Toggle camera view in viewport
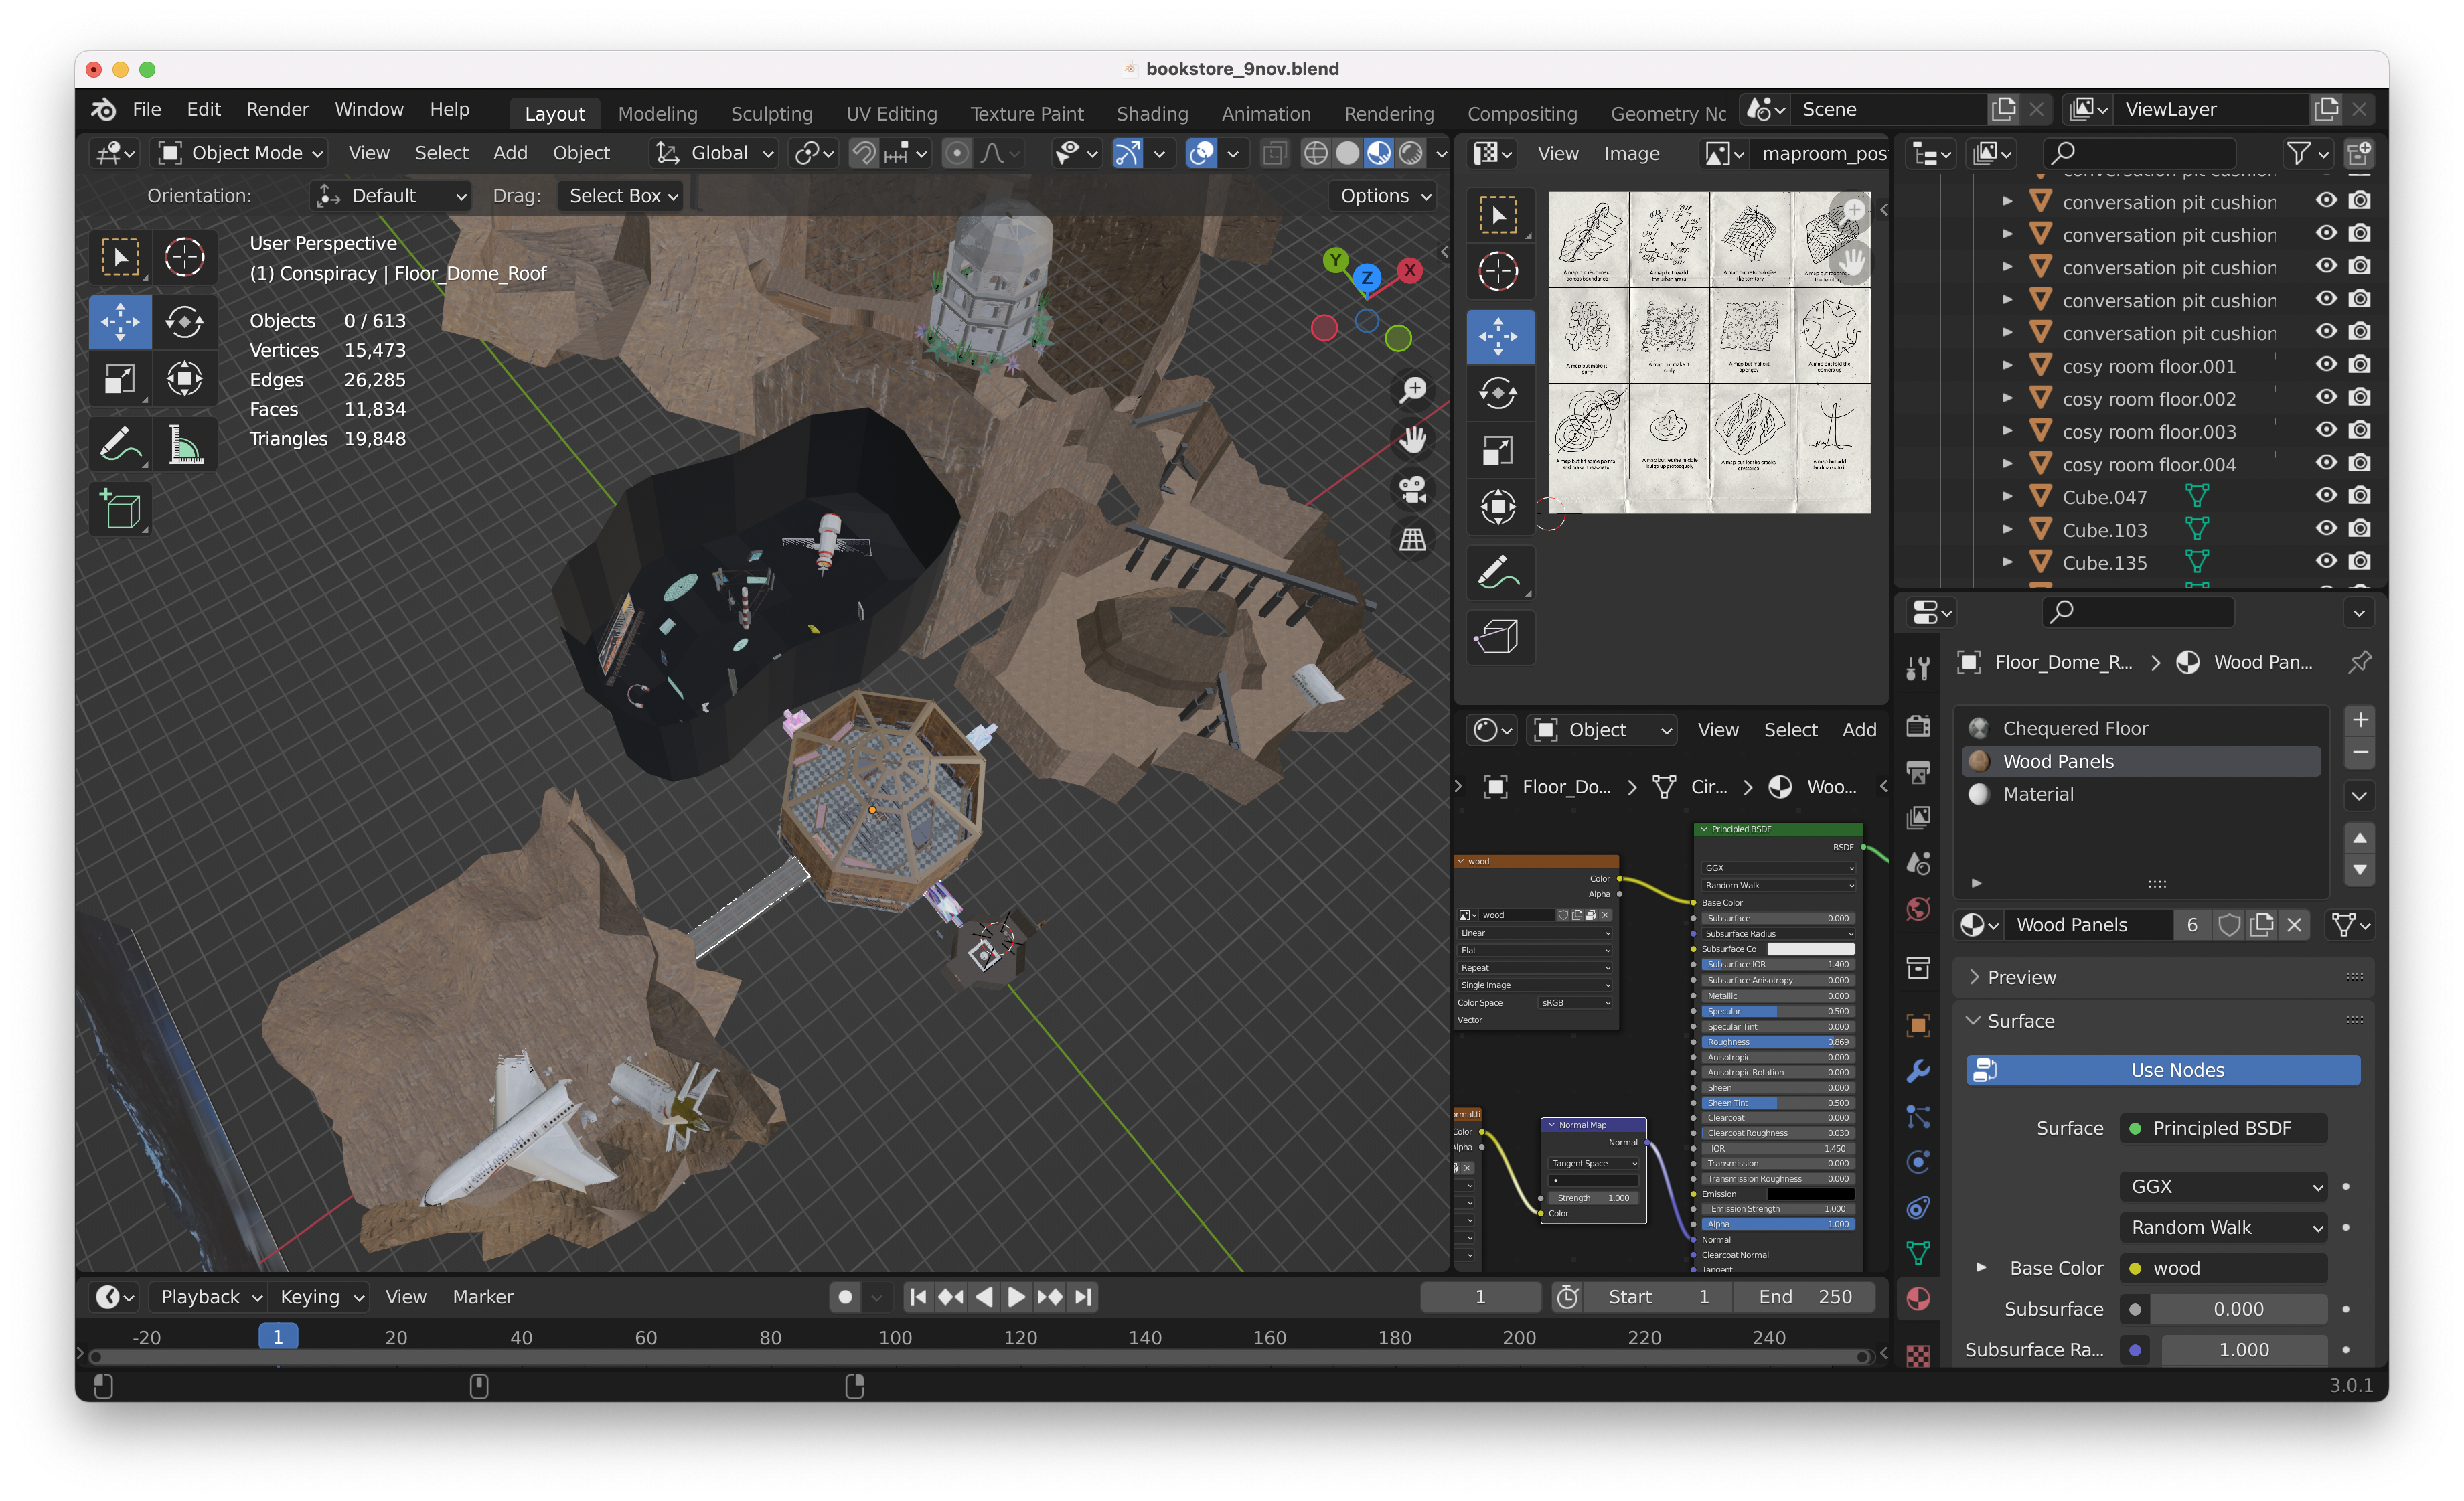The image size is (2464, 1501). [1412, 489]
